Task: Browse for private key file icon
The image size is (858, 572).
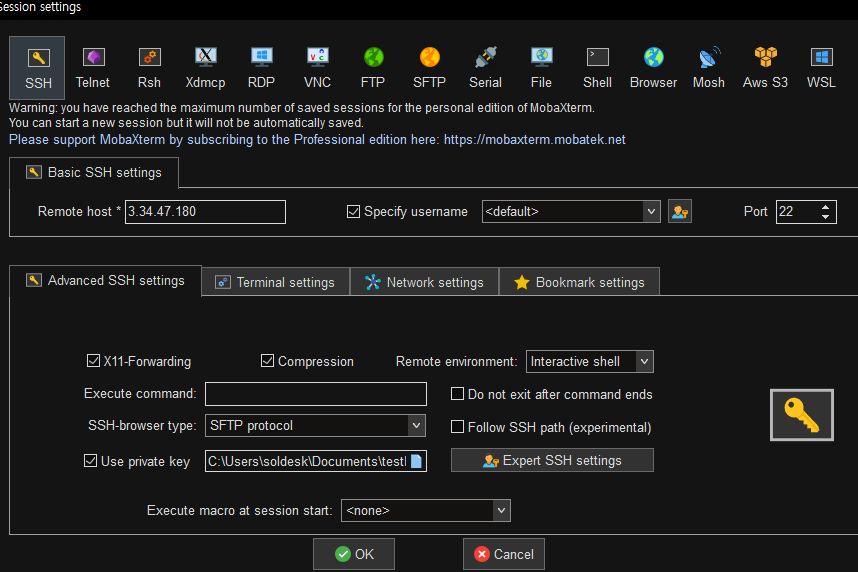Action: click(x=416, y=461)
